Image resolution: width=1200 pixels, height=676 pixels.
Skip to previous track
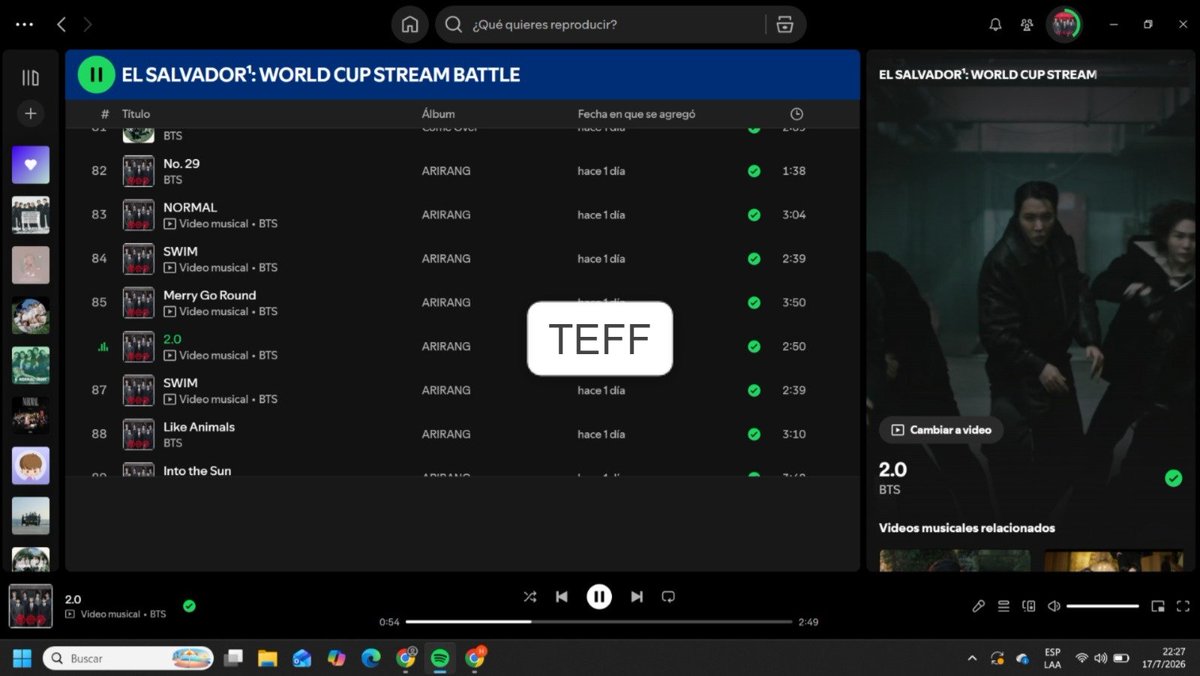pos(562,597)
